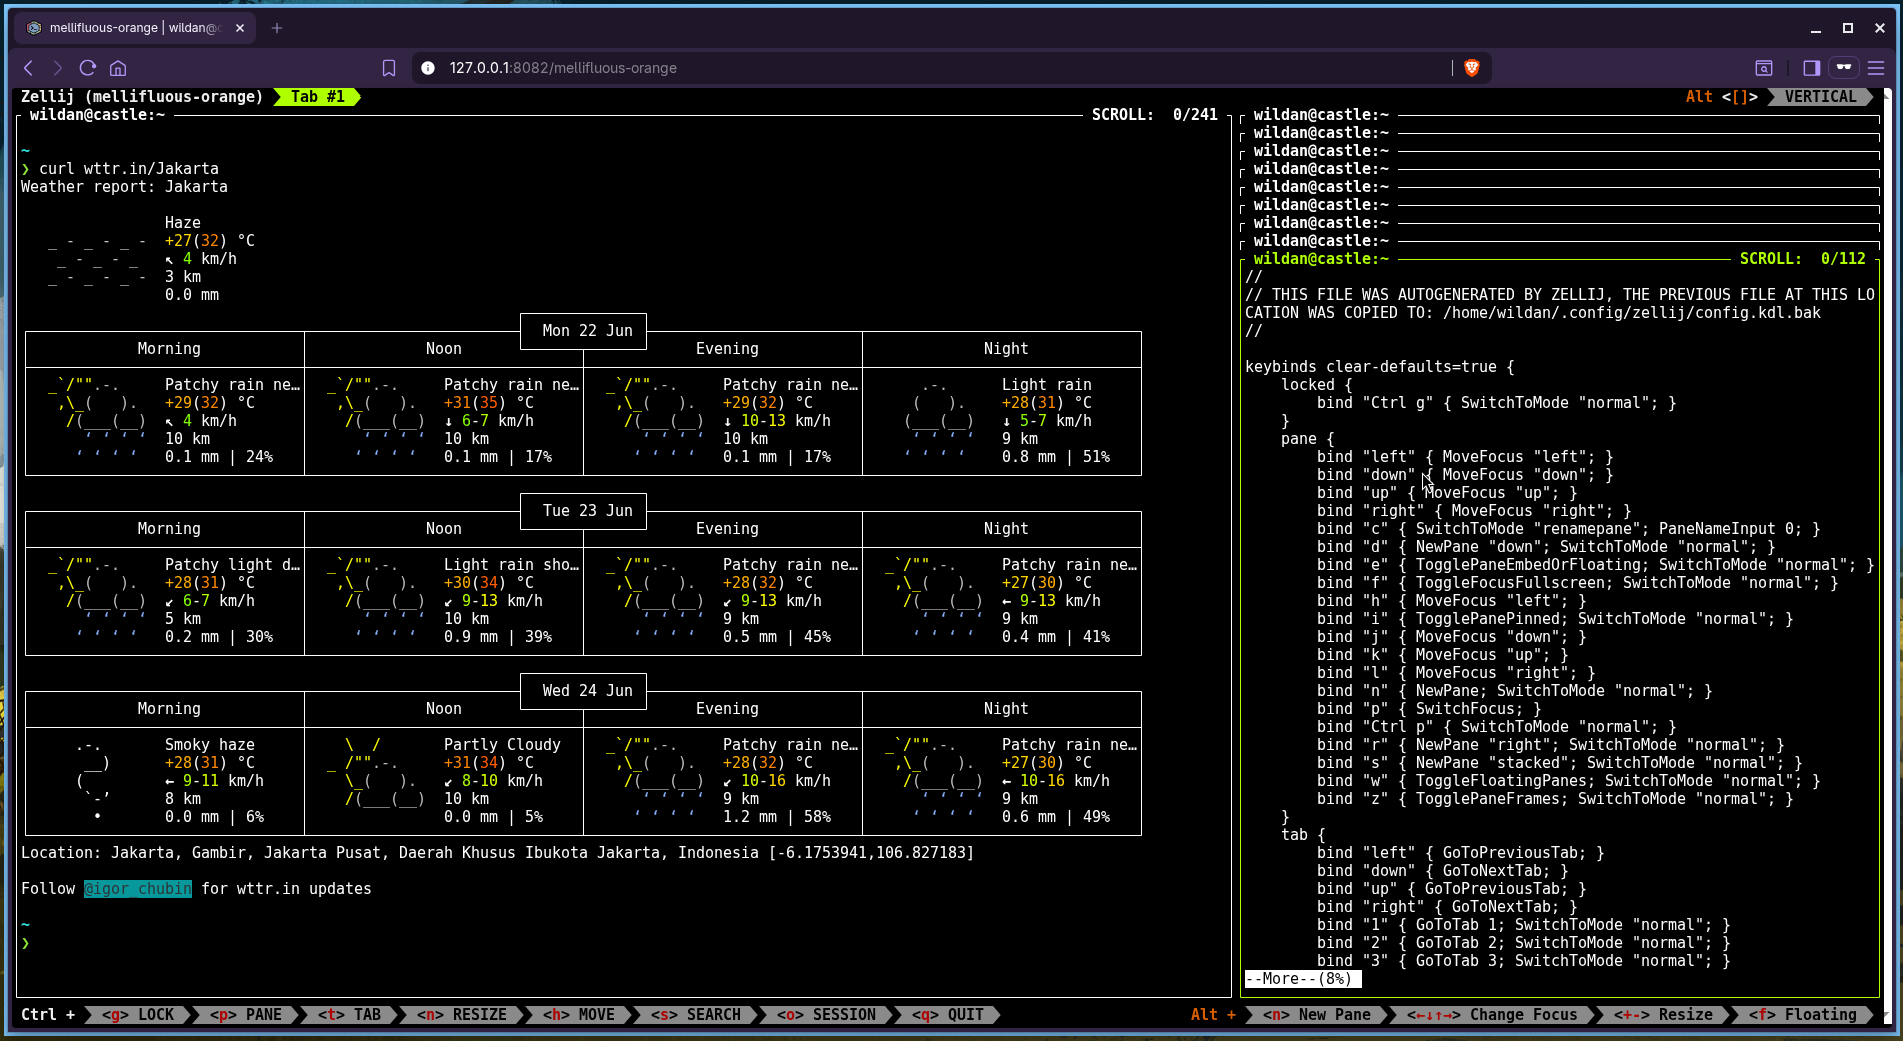1903x1041 pixels.
Task: Open the browser hamburger menu
Action: click(x=1876, y=68)
